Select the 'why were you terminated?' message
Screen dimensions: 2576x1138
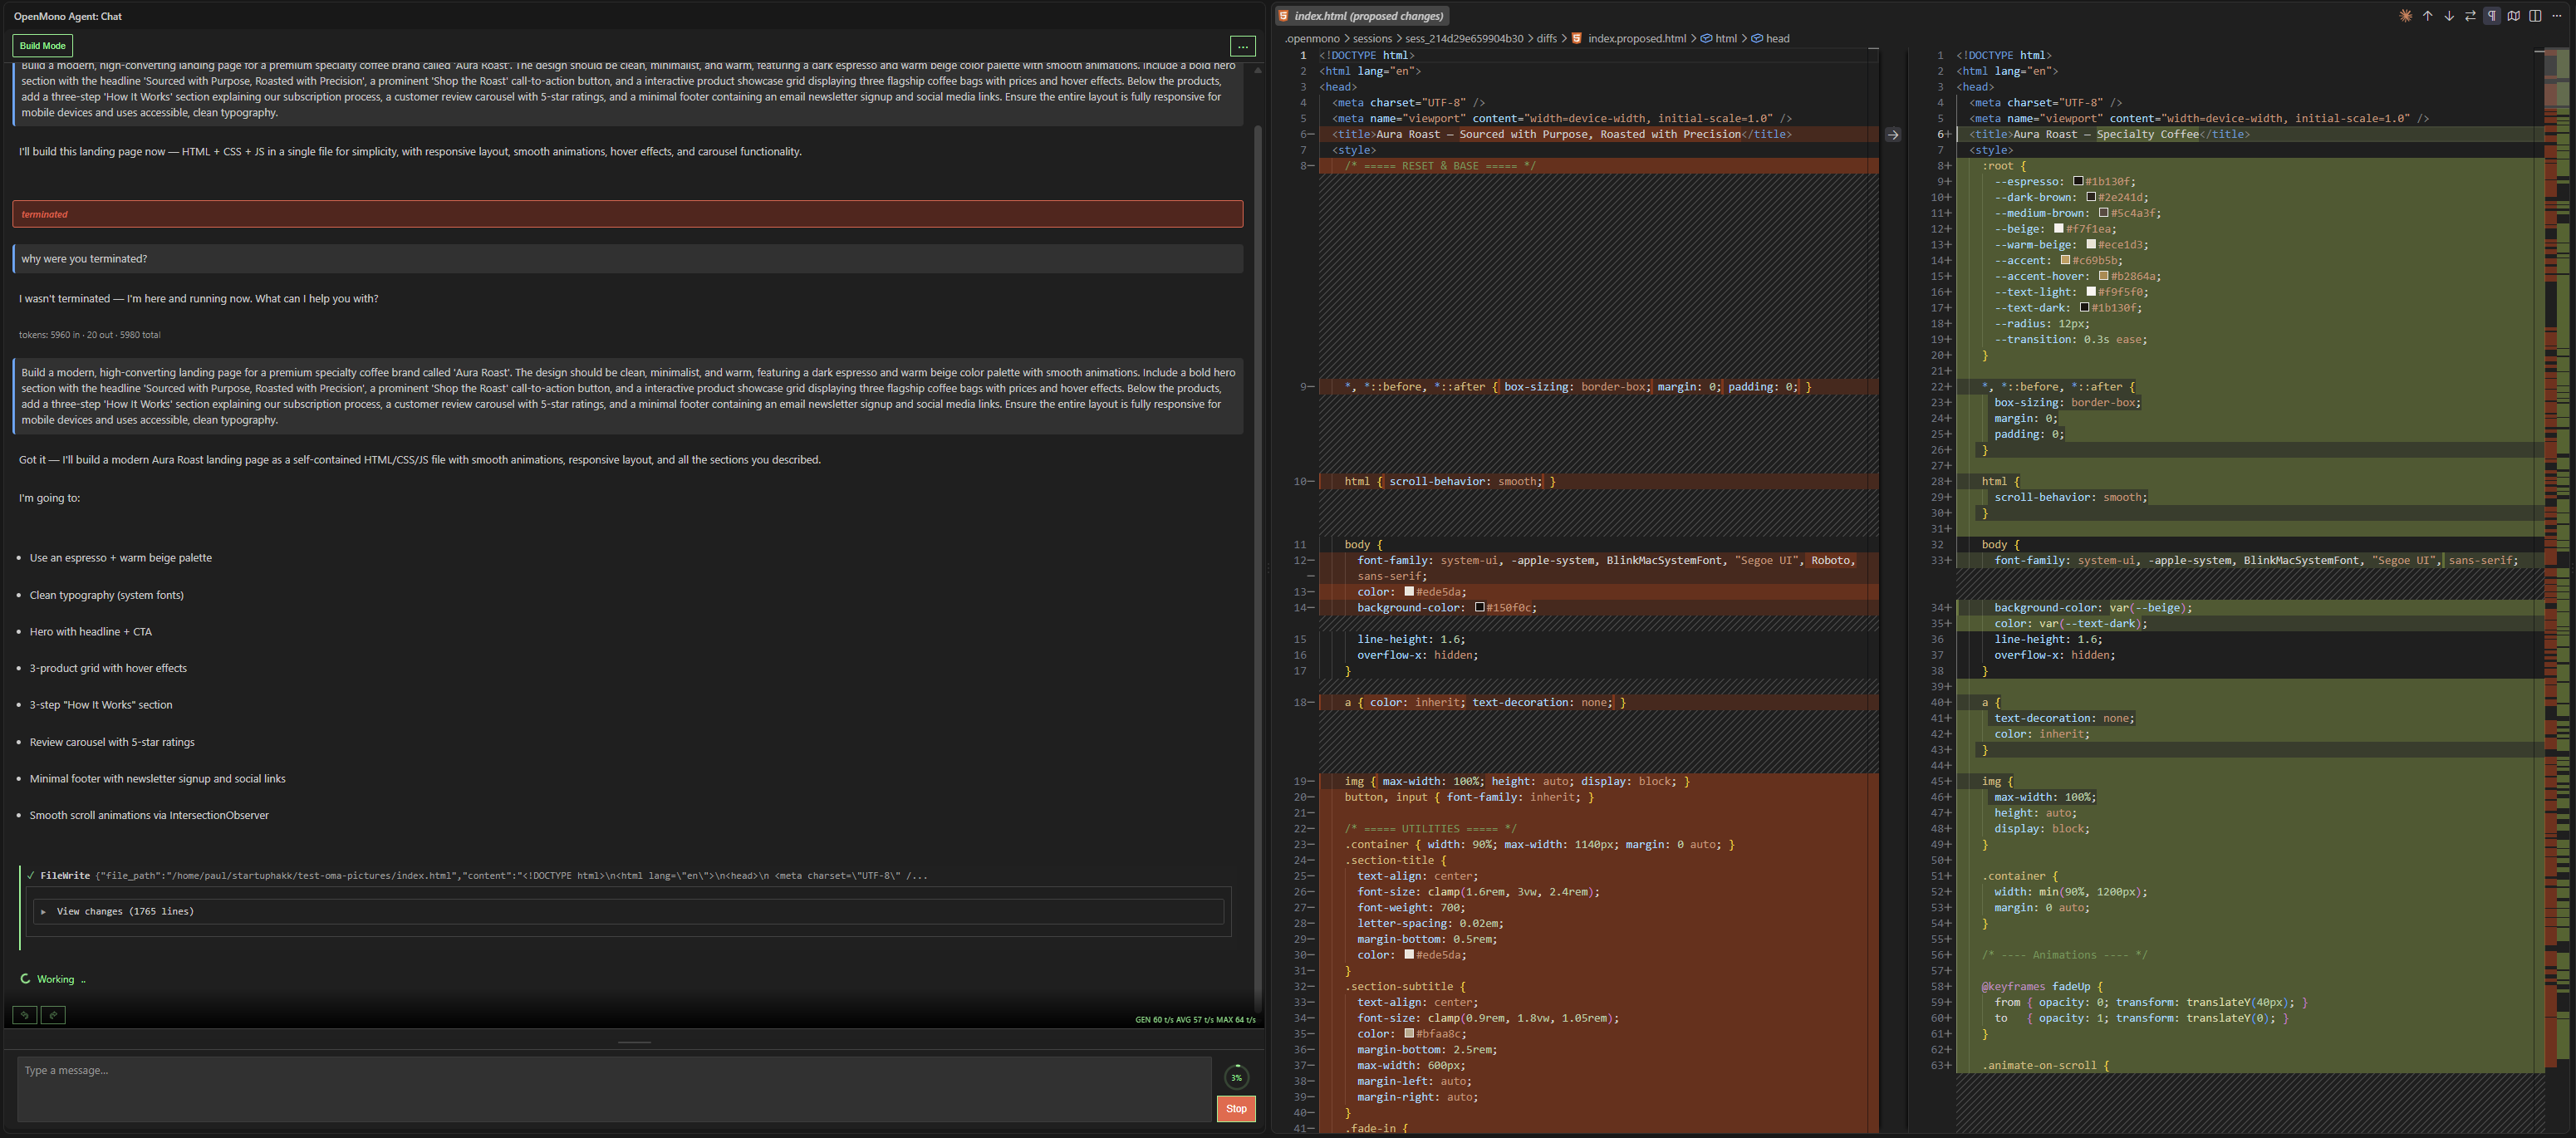(x=627, y=259)
